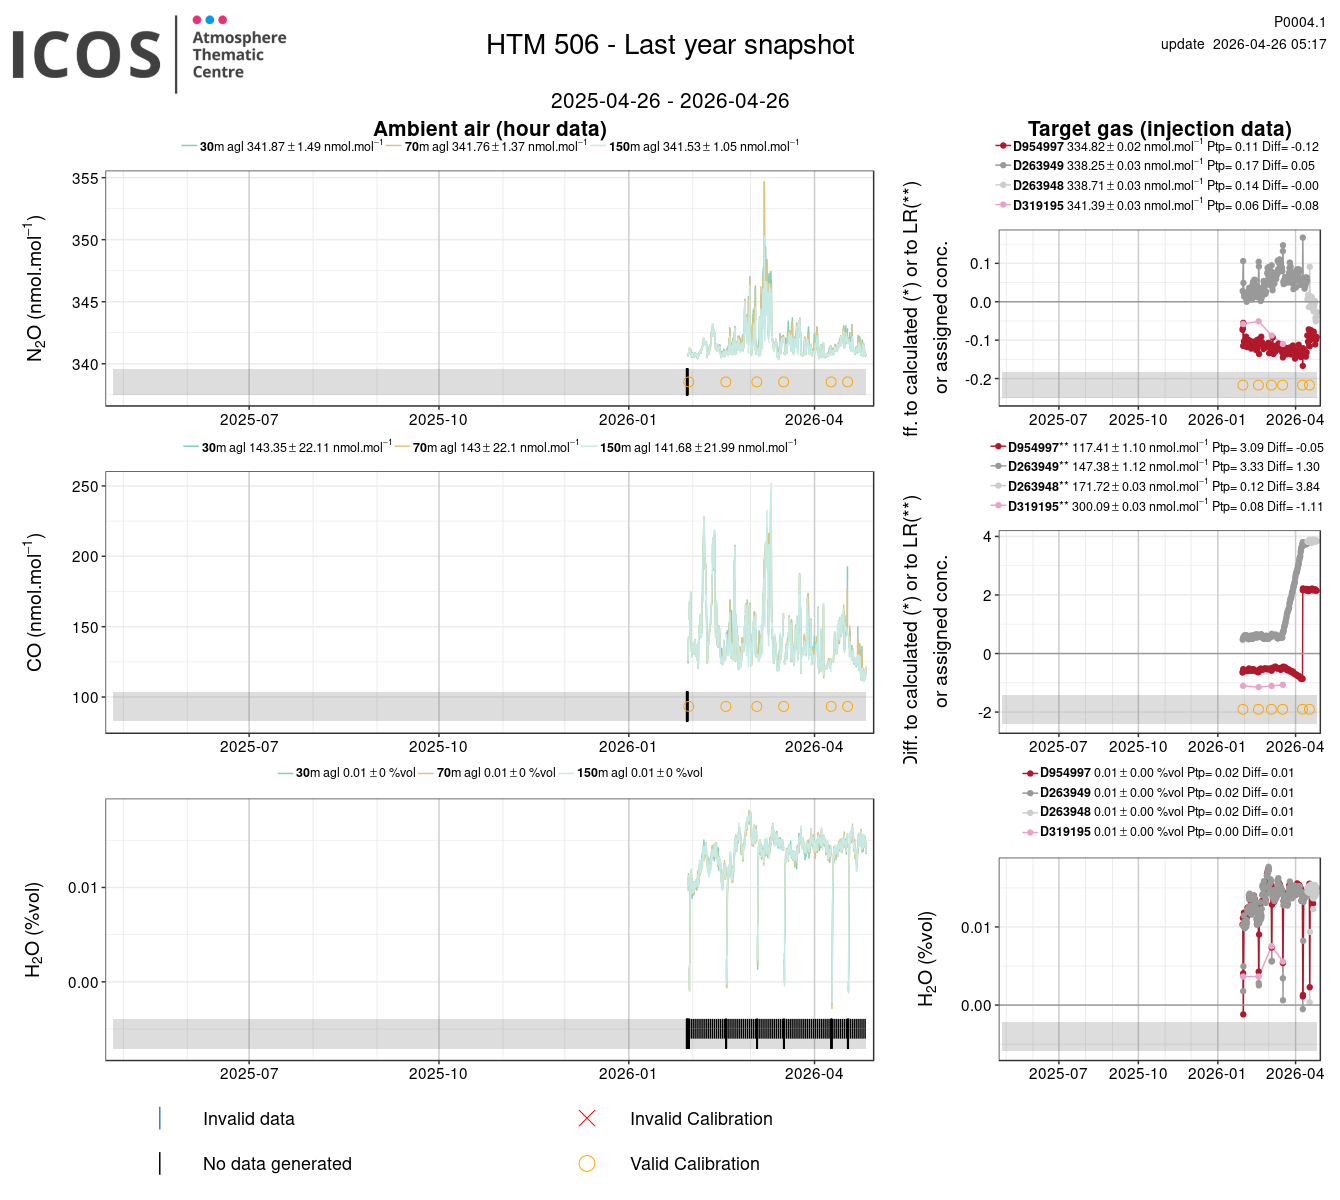This screenshot has width=1340, height=1200.
Task: Click the Invalid data blue line legend icon
Action: point(160,1118)
